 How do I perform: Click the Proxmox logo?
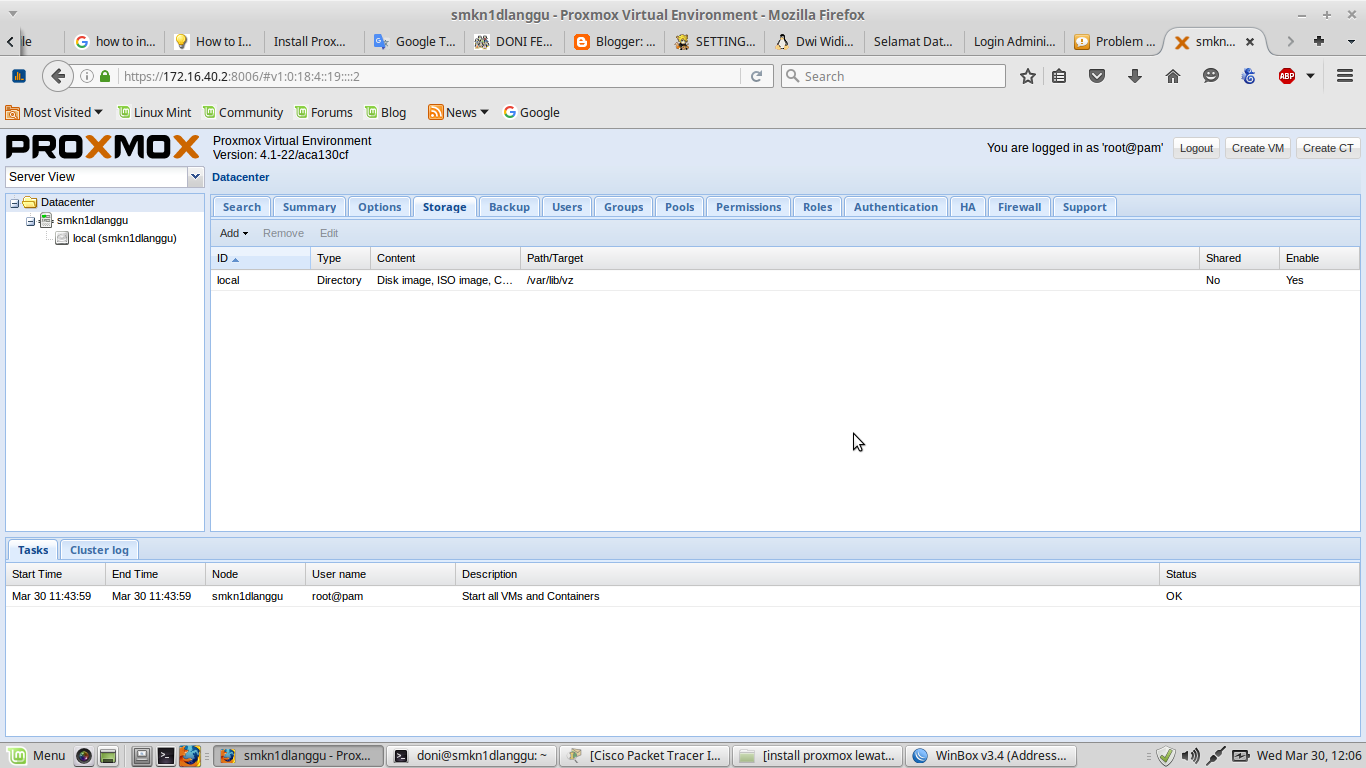coord(103,147)
